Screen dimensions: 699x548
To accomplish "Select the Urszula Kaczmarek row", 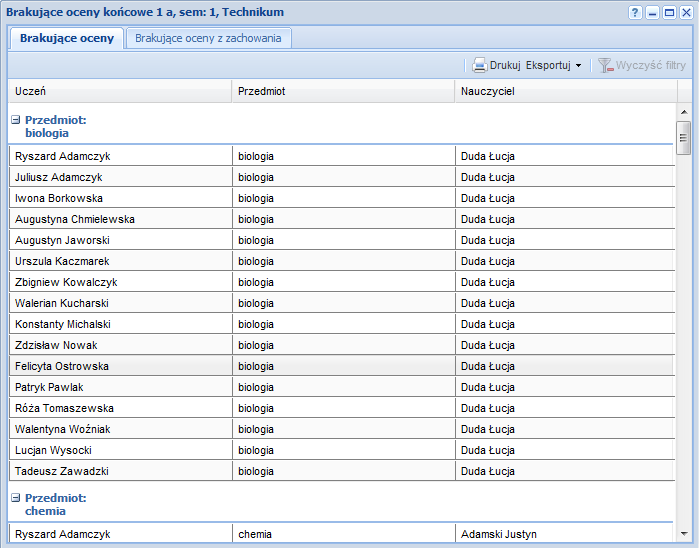I will tap(342, 261).
